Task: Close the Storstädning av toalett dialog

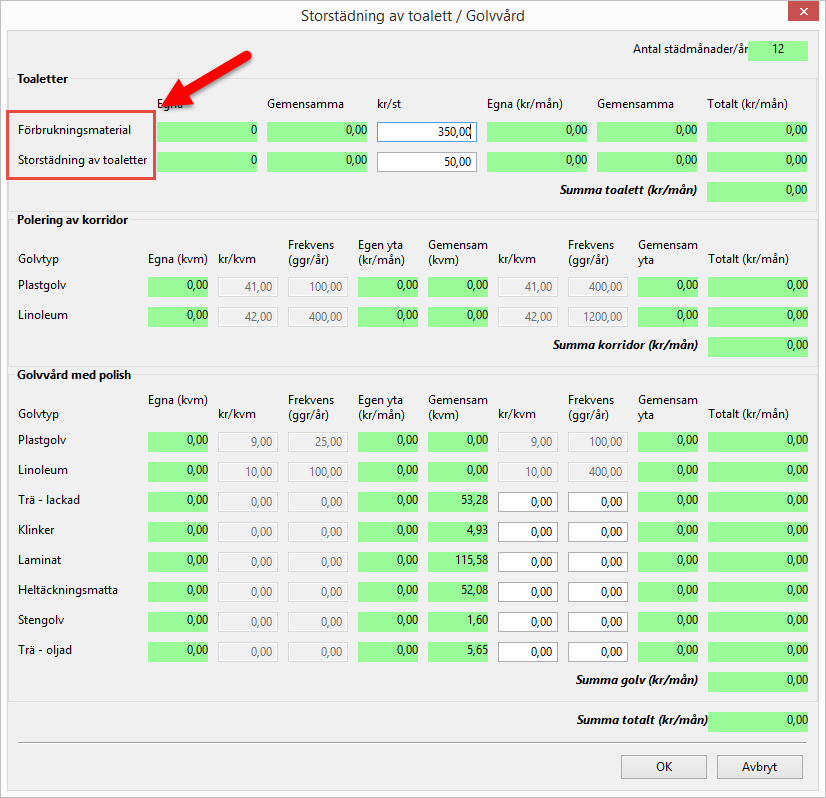Action: pyautogui.click(x=803, y=15)
